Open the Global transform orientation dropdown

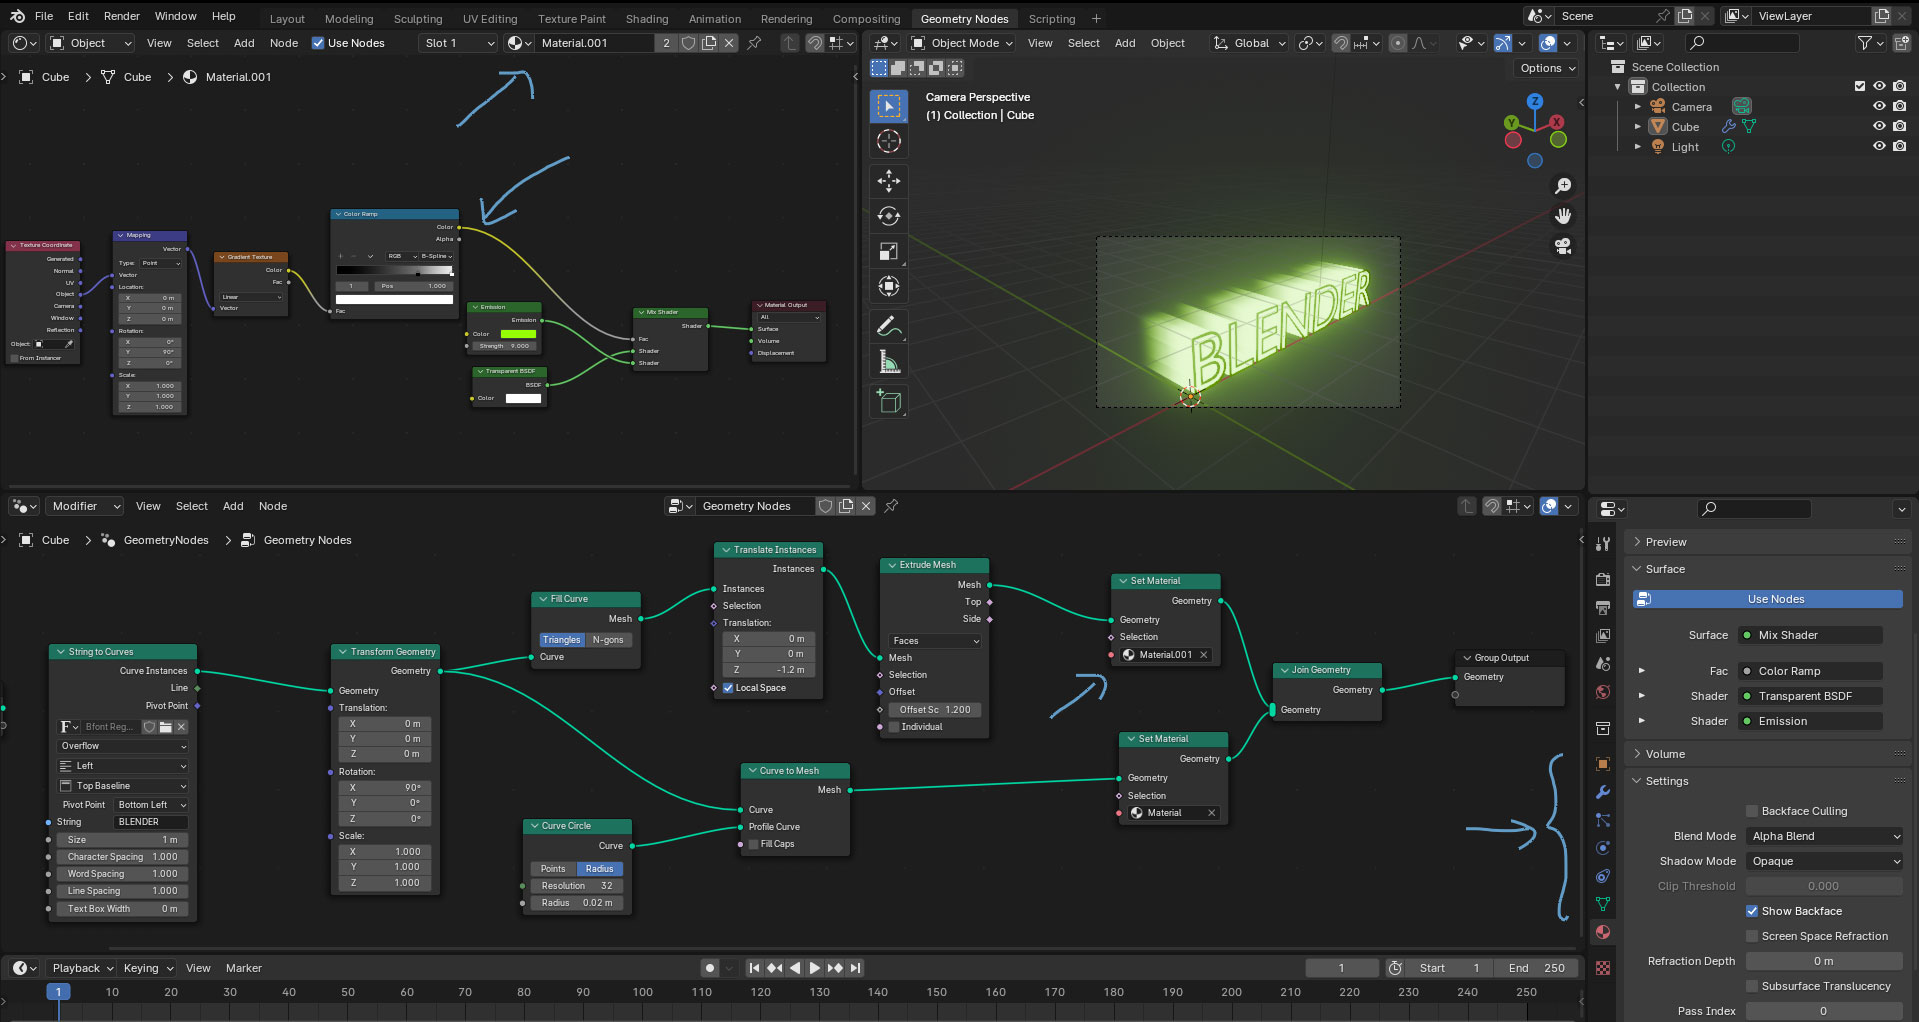(1249, 43)
